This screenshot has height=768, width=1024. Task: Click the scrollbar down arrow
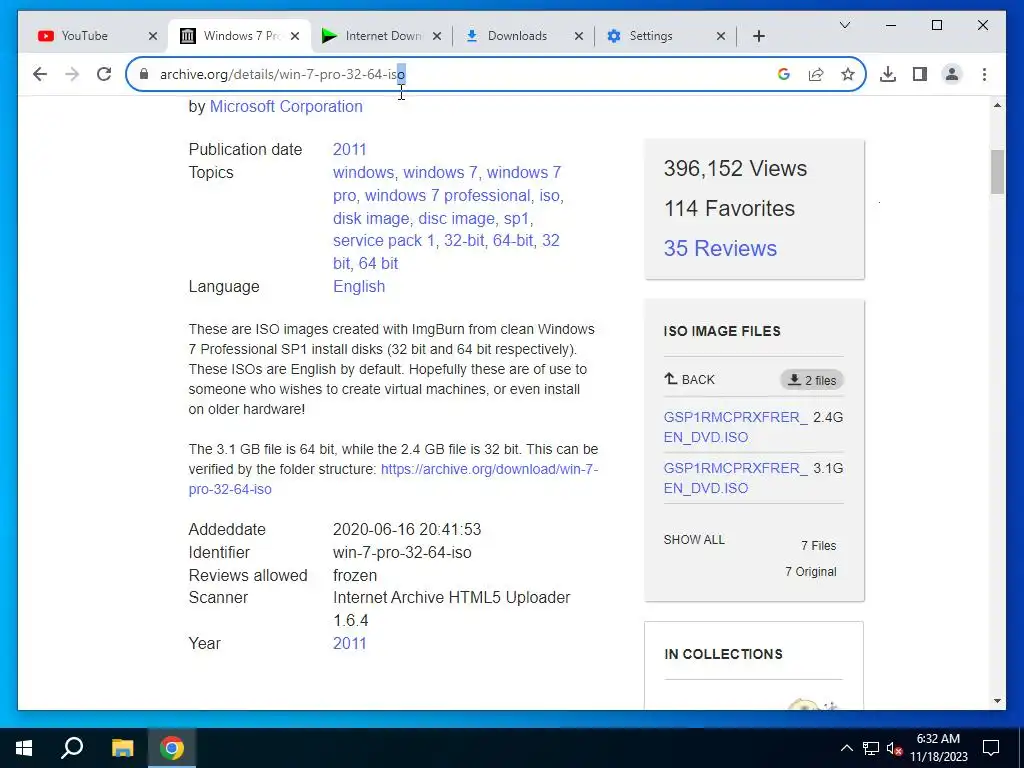pyautogui.click(x=997, y=701)
